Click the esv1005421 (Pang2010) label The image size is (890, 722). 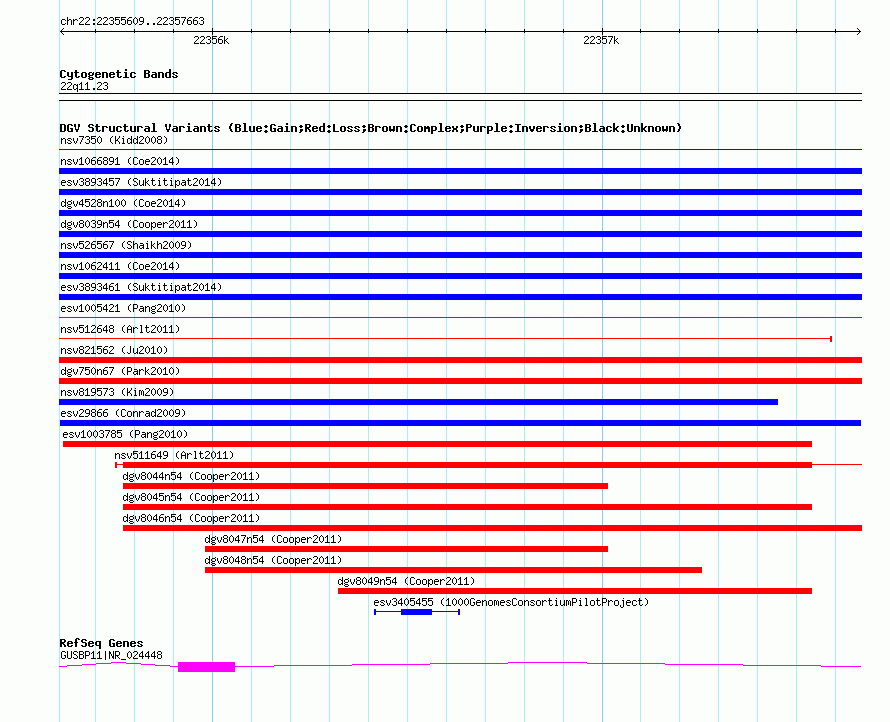pos(123,308)
